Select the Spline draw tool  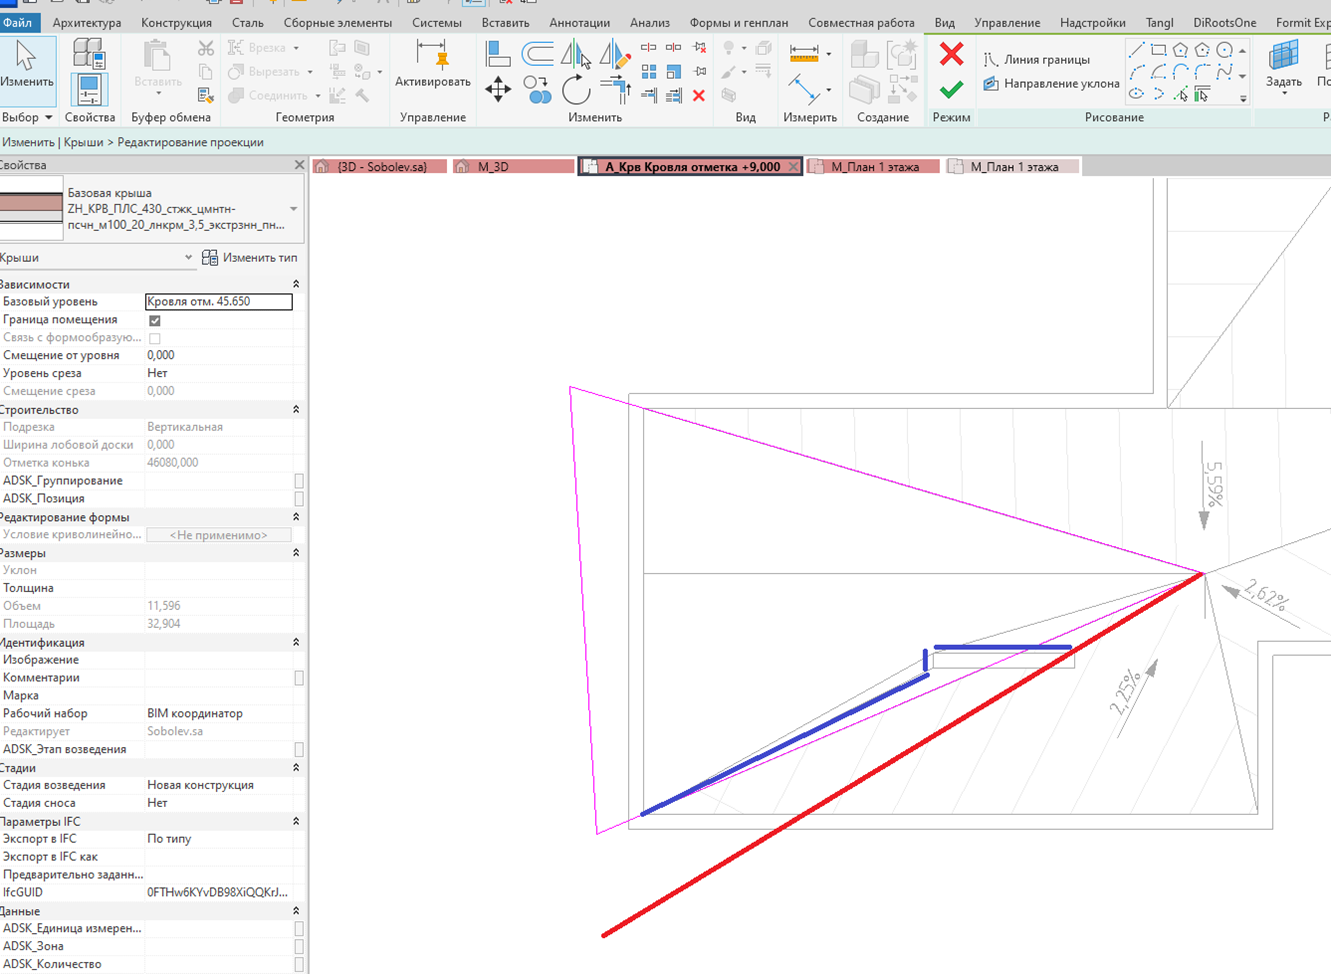pos(1224,72)
